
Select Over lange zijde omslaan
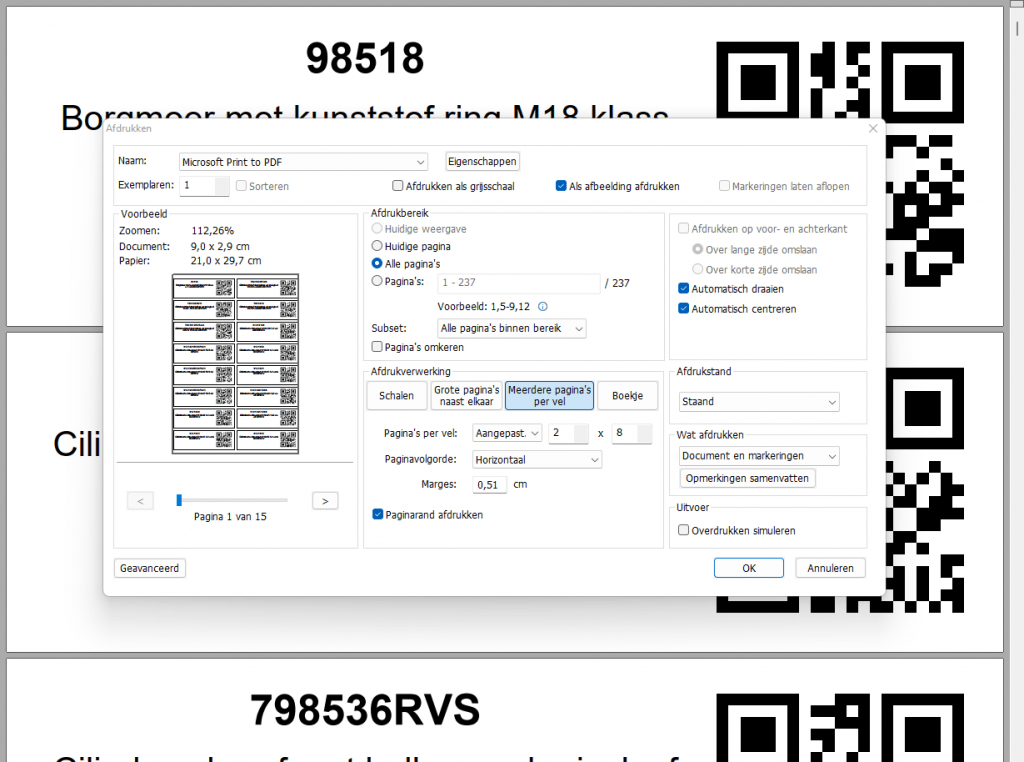pos(697,249)
